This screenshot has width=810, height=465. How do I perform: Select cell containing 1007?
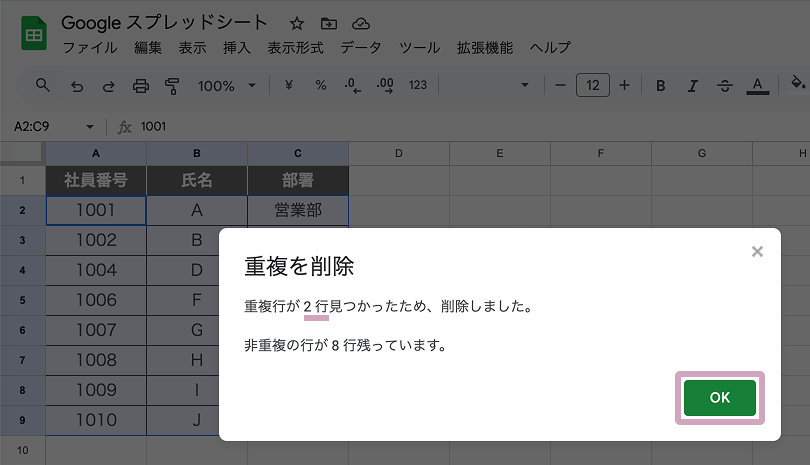[96, 330]
